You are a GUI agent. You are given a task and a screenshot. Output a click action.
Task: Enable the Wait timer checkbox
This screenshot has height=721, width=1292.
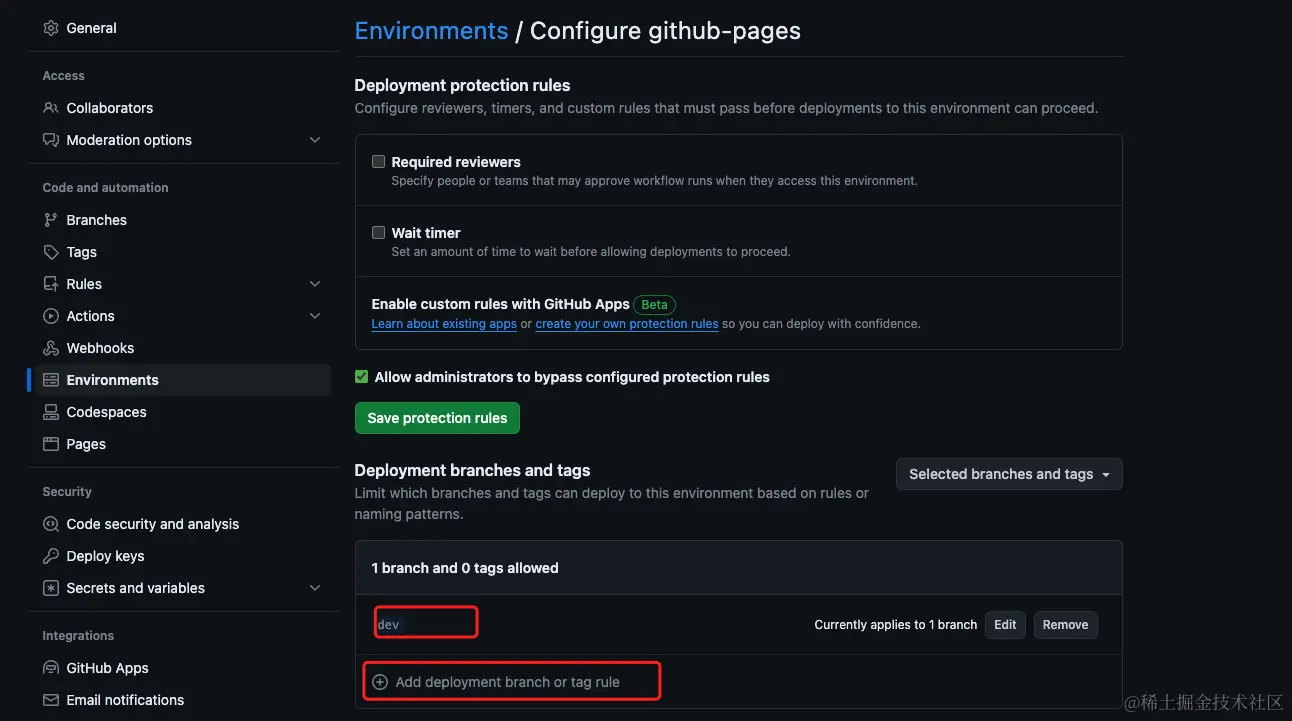coord(378,232)
